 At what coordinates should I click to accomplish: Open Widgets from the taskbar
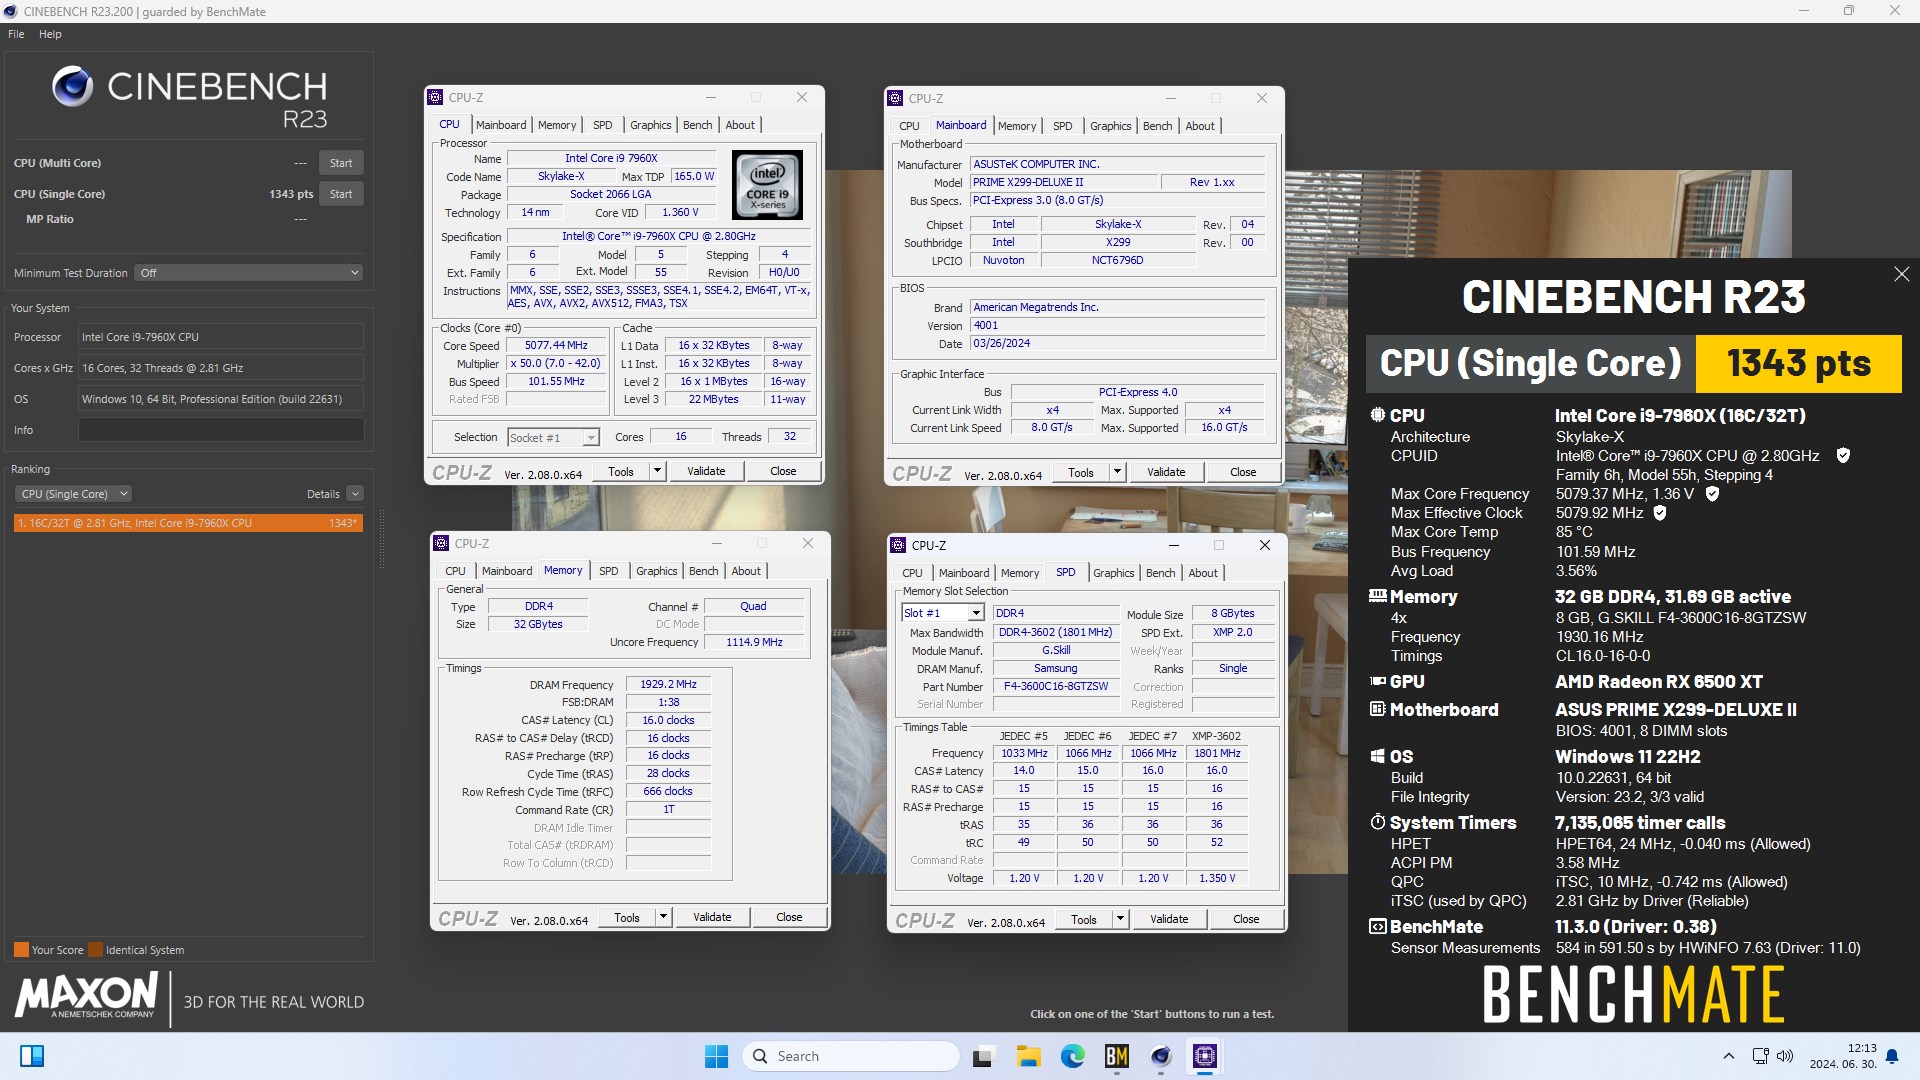[x=32, y=1056]
